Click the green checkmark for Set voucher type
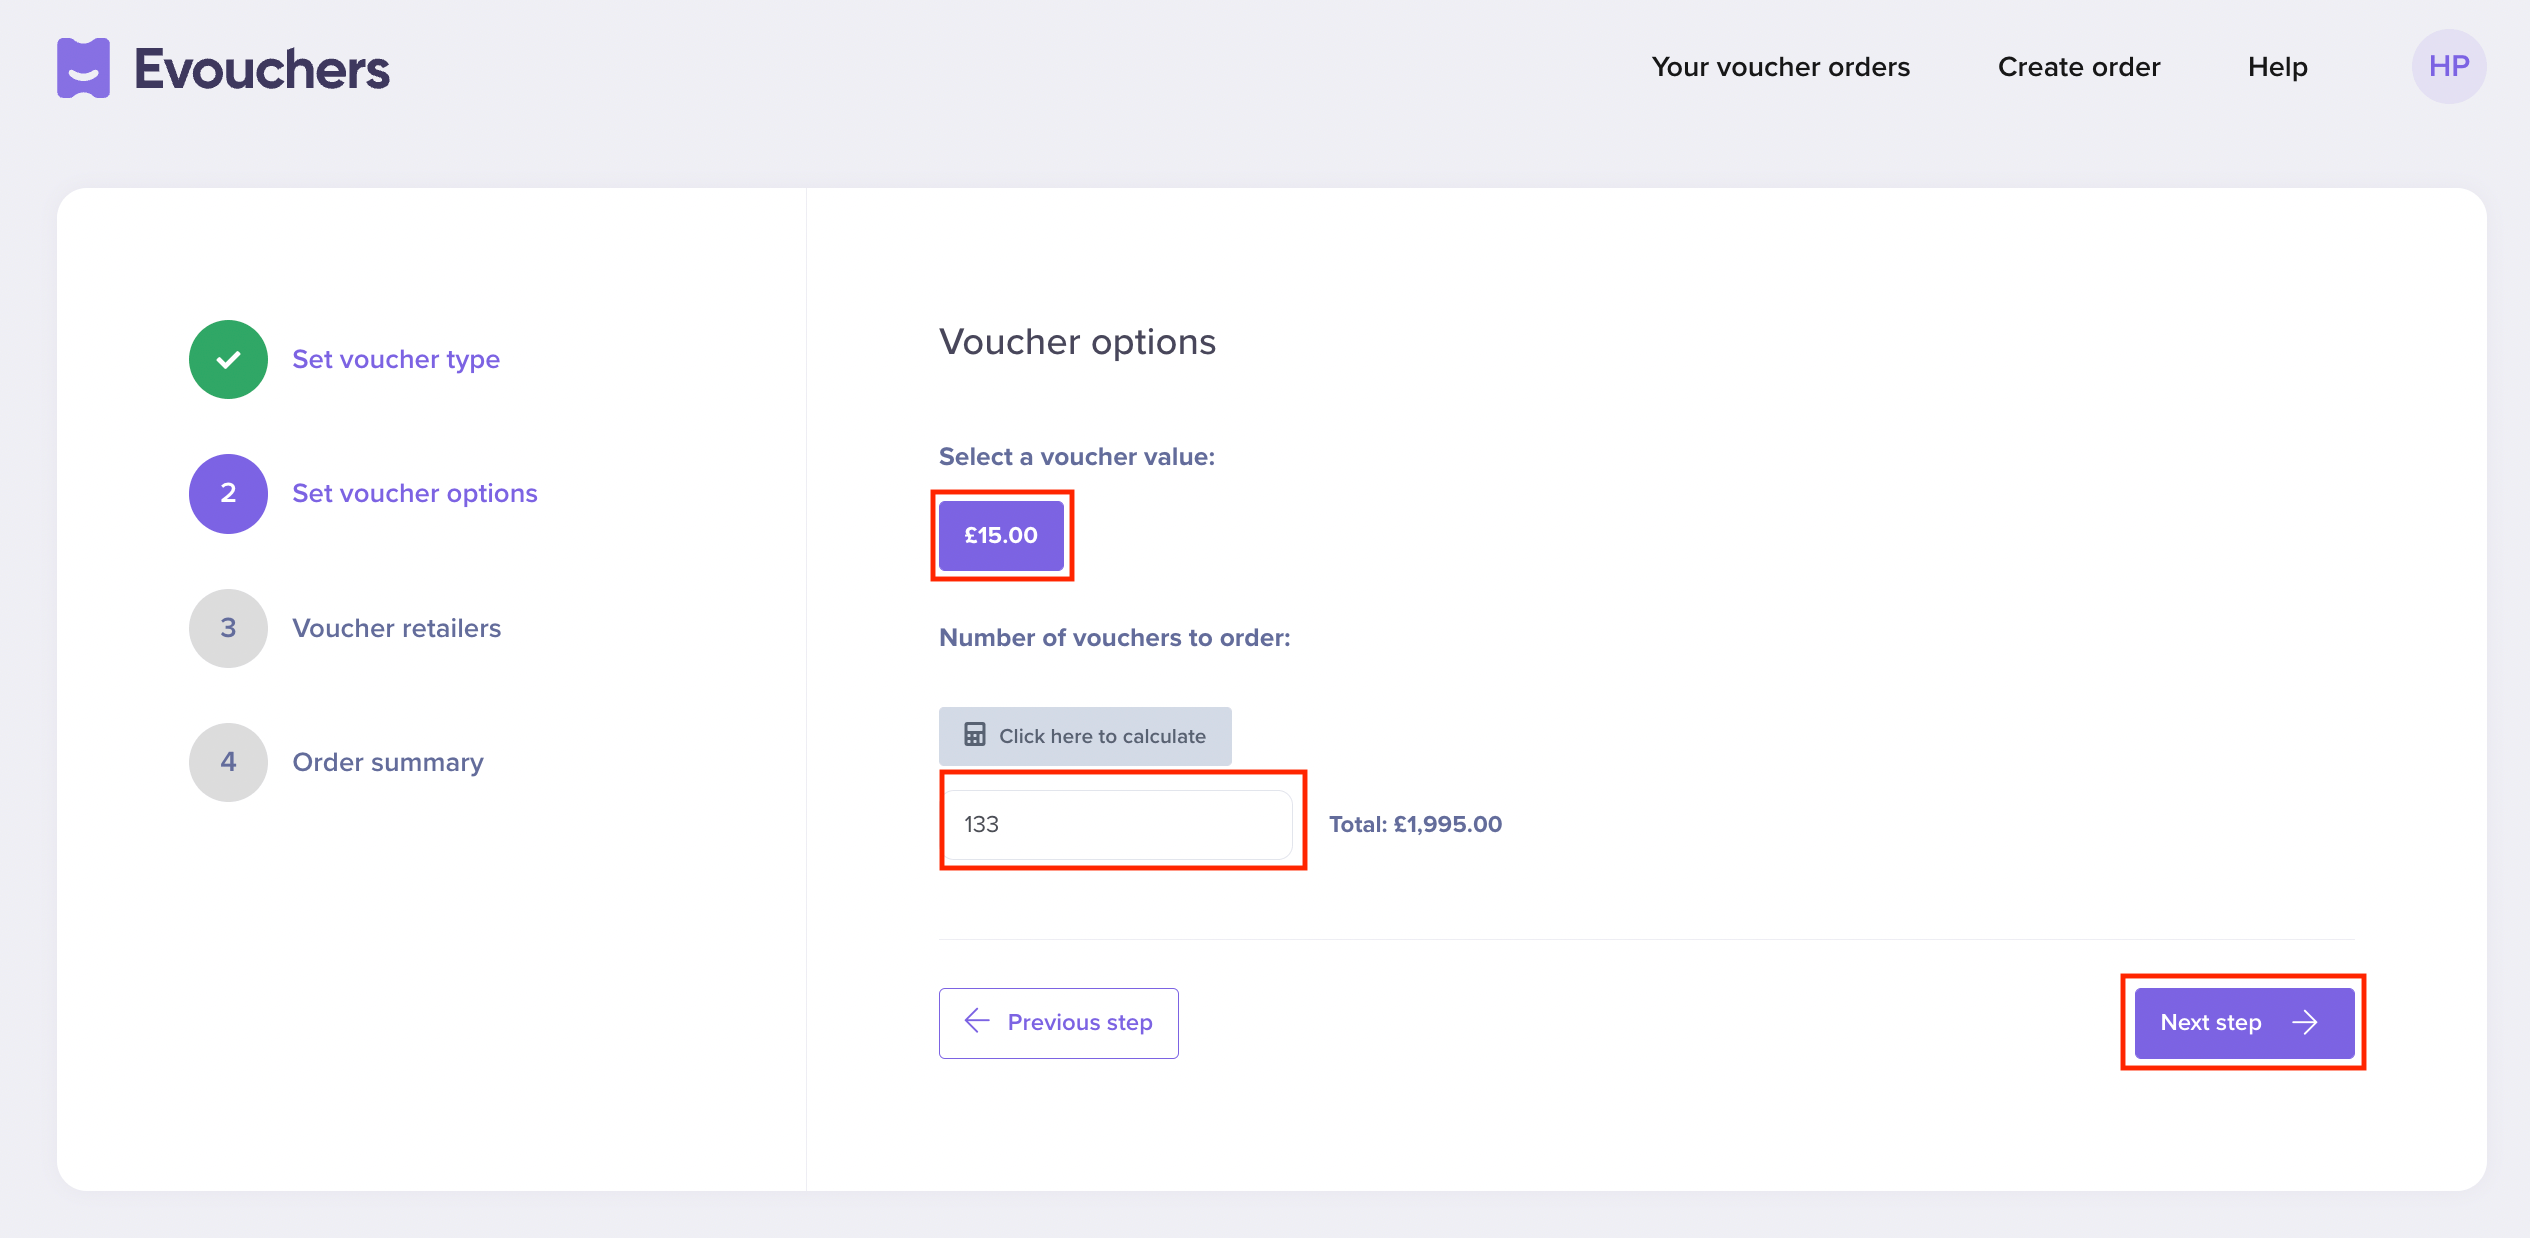The height and width of the screenshot is (1238, 2530). (228, 359)
